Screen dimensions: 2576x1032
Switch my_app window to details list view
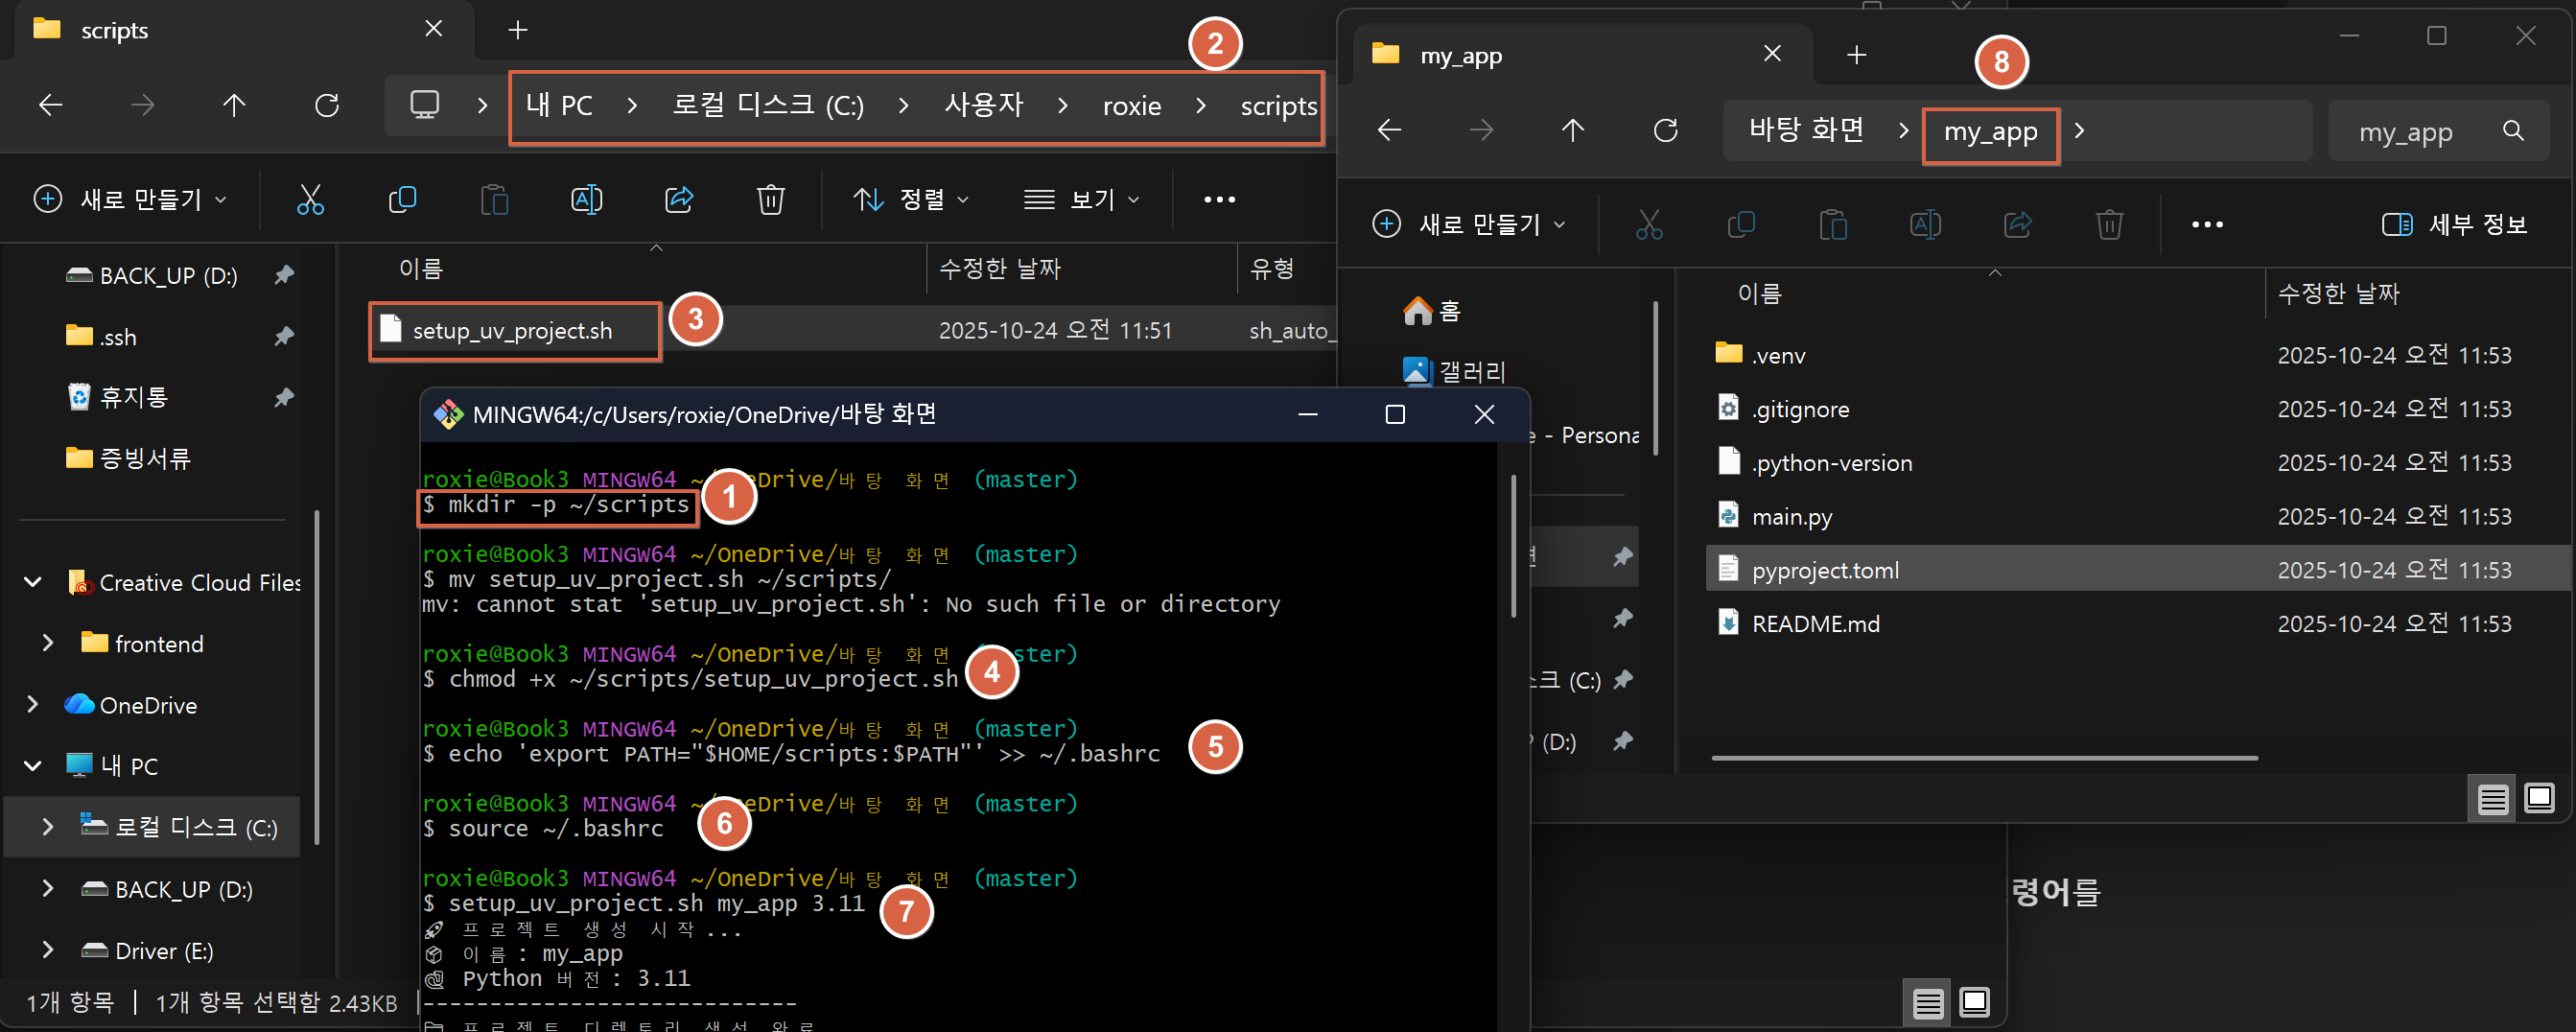(x=2492, y=799)
